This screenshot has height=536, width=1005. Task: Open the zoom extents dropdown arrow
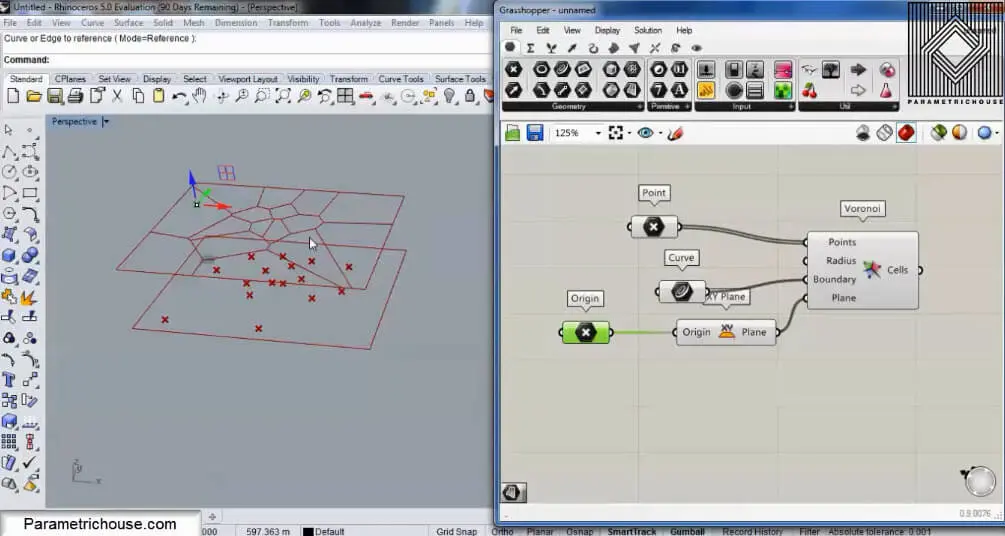(629, 133)
